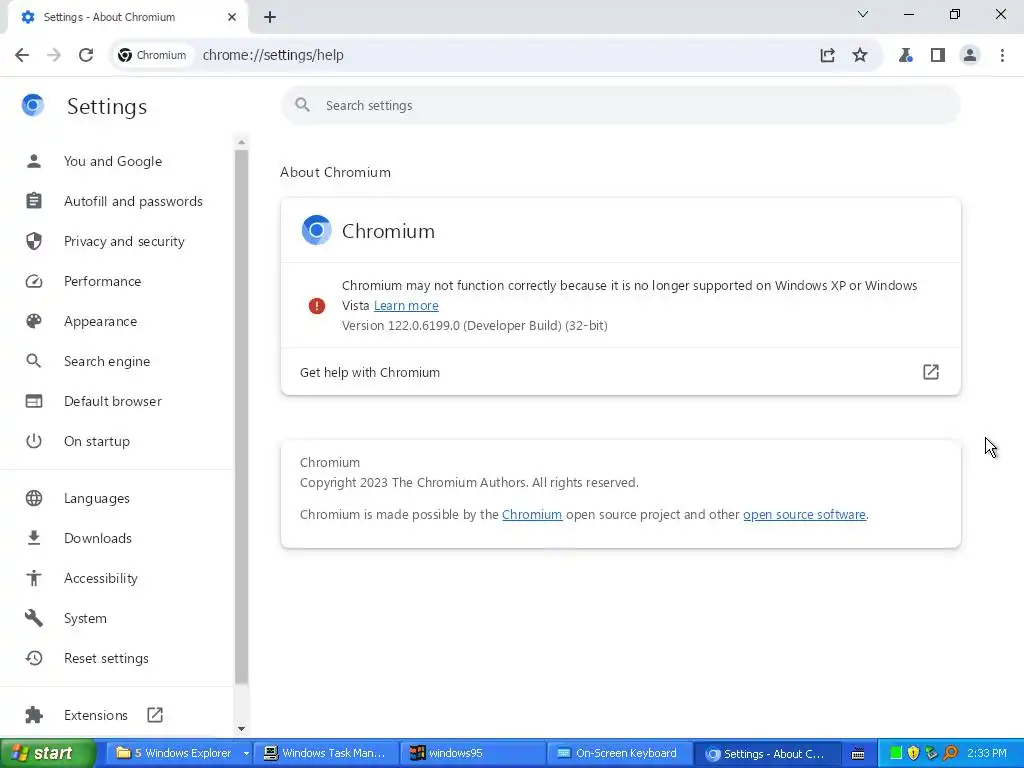Click the keyboard icon in taskbar

[858, 754]
